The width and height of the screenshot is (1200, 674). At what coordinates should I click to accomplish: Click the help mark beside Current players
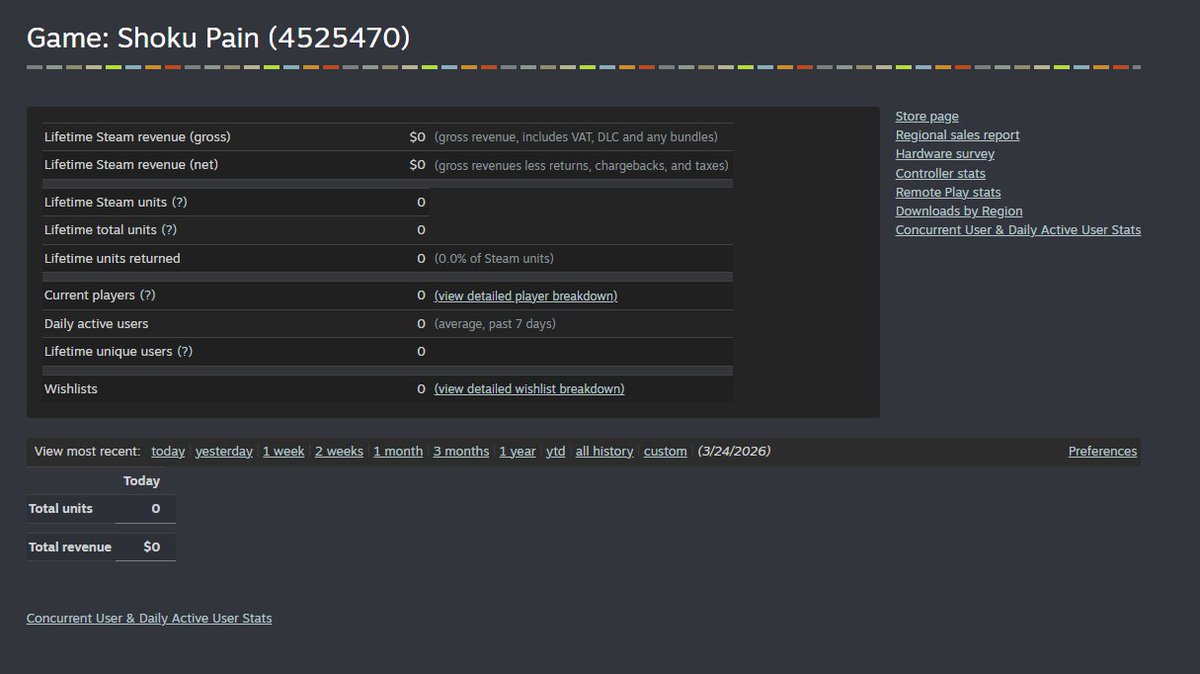147,296
